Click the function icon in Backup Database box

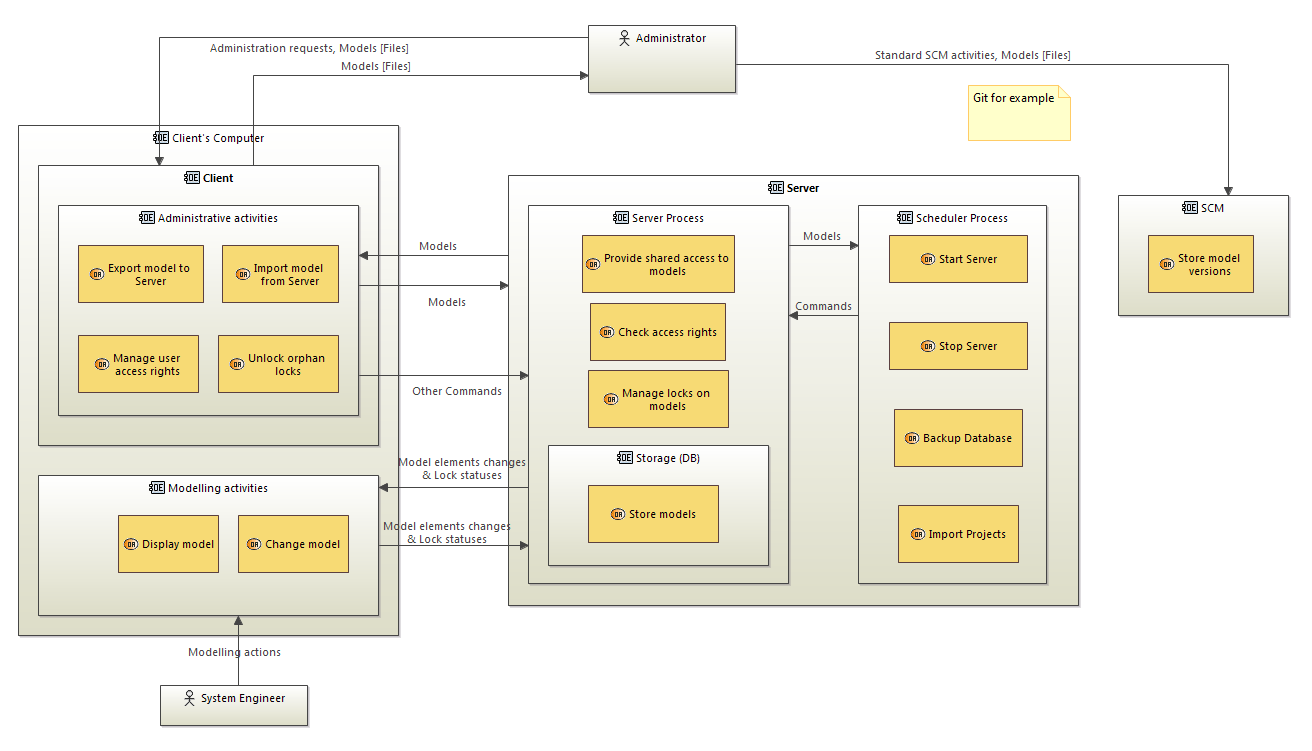[x=912, y=439]
